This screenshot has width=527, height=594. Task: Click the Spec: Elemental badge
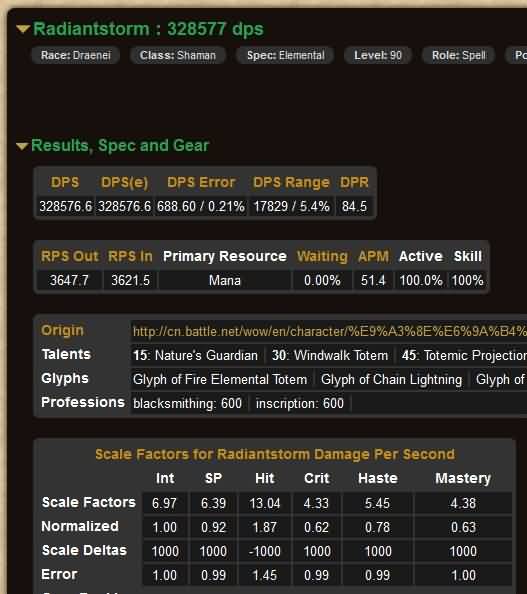pos(285,55)
